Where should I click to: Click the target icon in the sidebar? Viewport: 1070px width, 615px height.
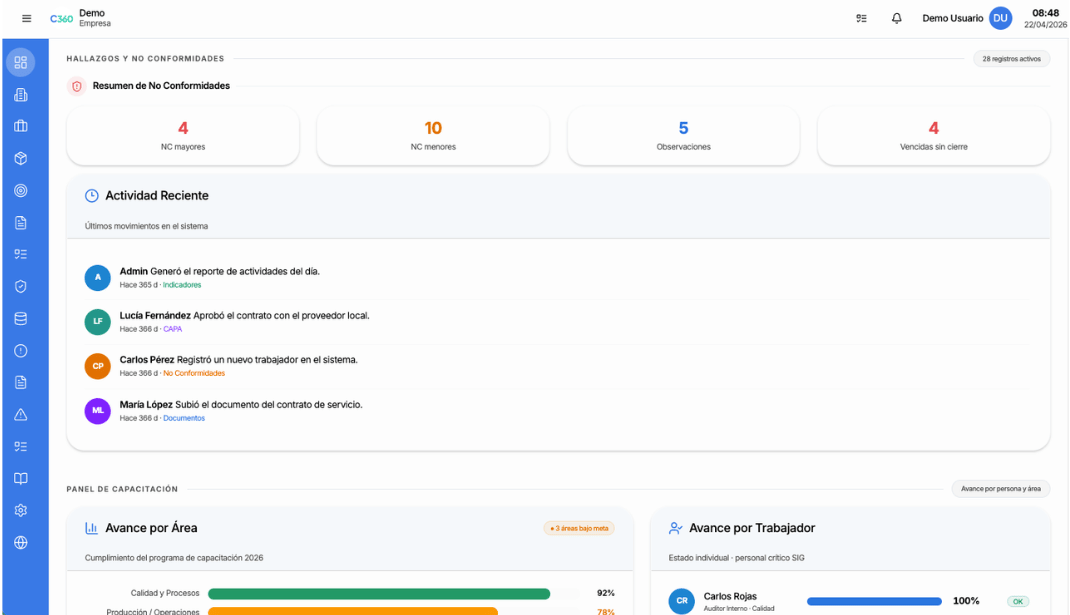pyautogui.click(x=21, y=190)
